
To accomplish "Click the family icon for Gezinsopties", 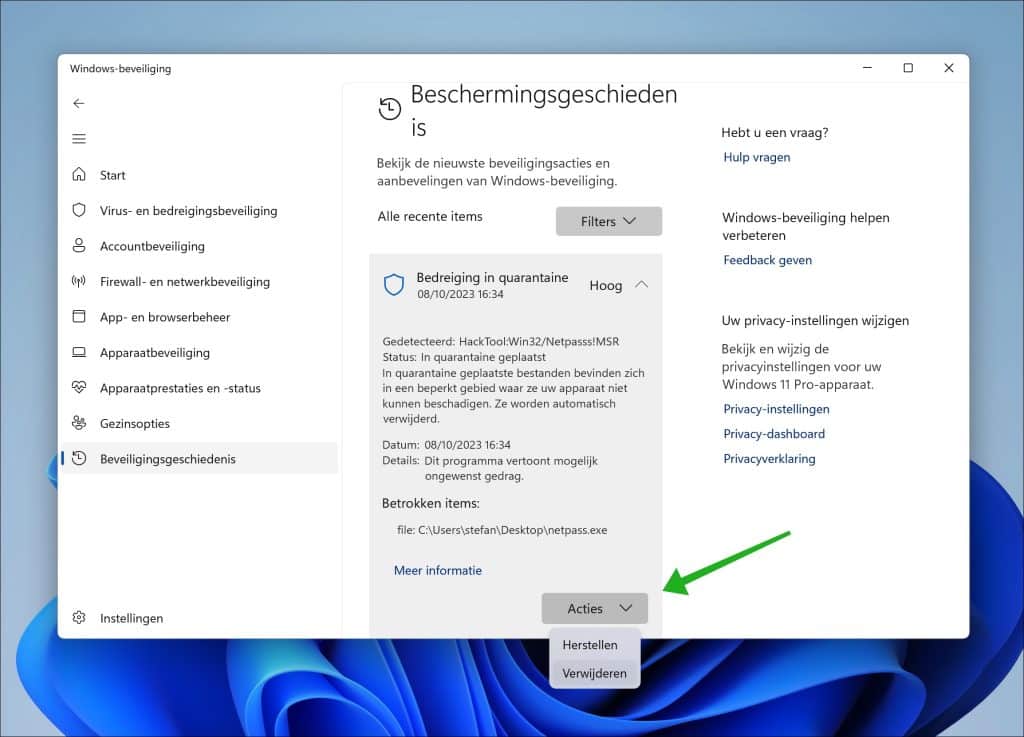I will pos(79,423).
